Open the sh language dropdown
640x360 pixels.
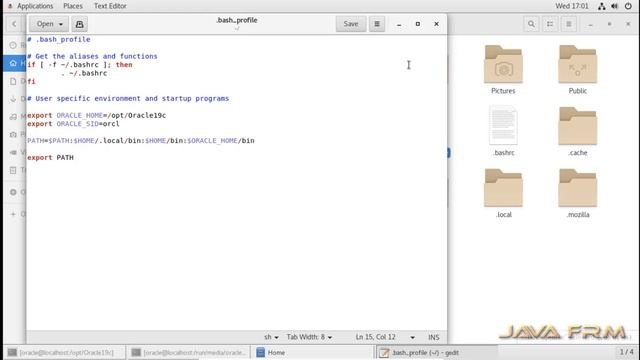(x=271, y=337)
